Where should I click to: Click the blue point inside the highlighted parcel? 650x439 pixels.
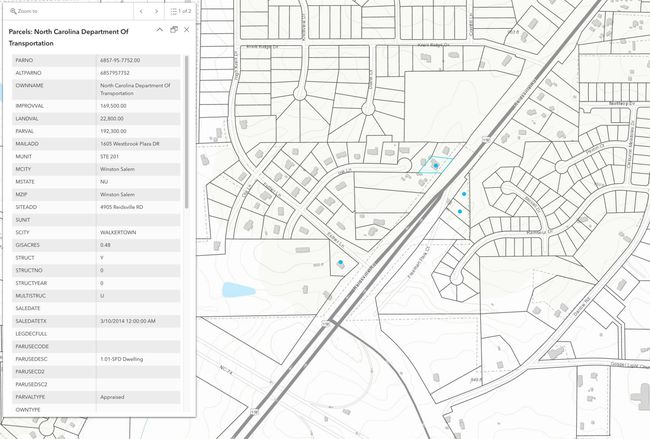(435, 165)
